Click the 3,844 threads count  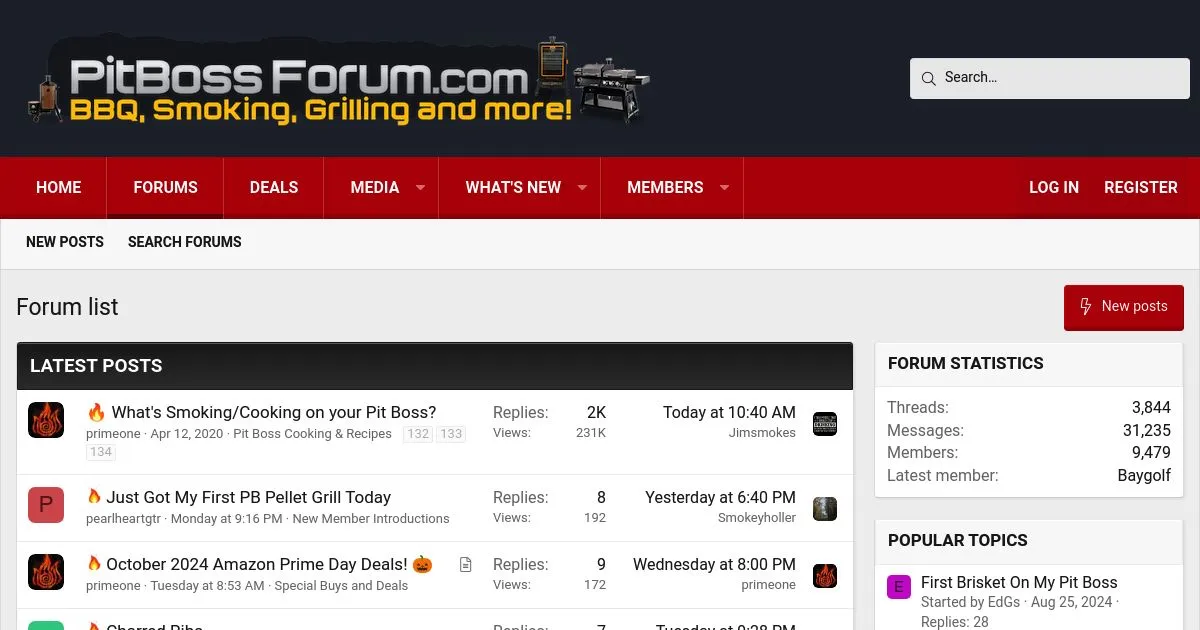(x=1151, y=408)
